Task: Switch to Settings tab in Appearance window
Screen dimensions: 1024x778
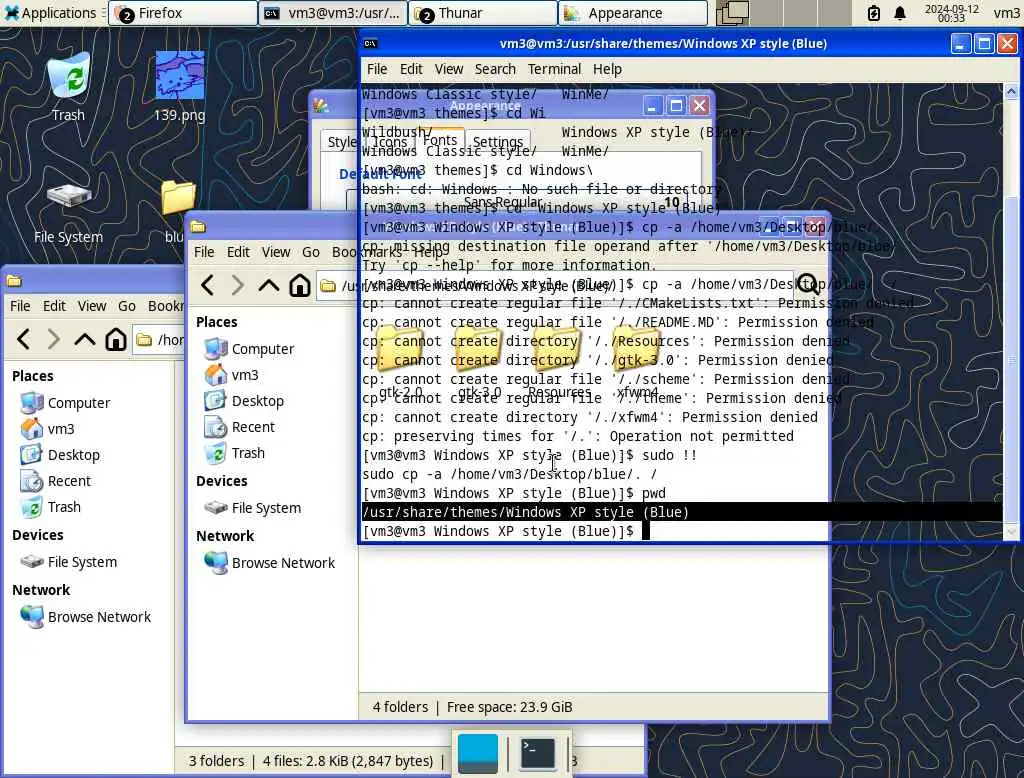Action: click(x=498, y=142)
